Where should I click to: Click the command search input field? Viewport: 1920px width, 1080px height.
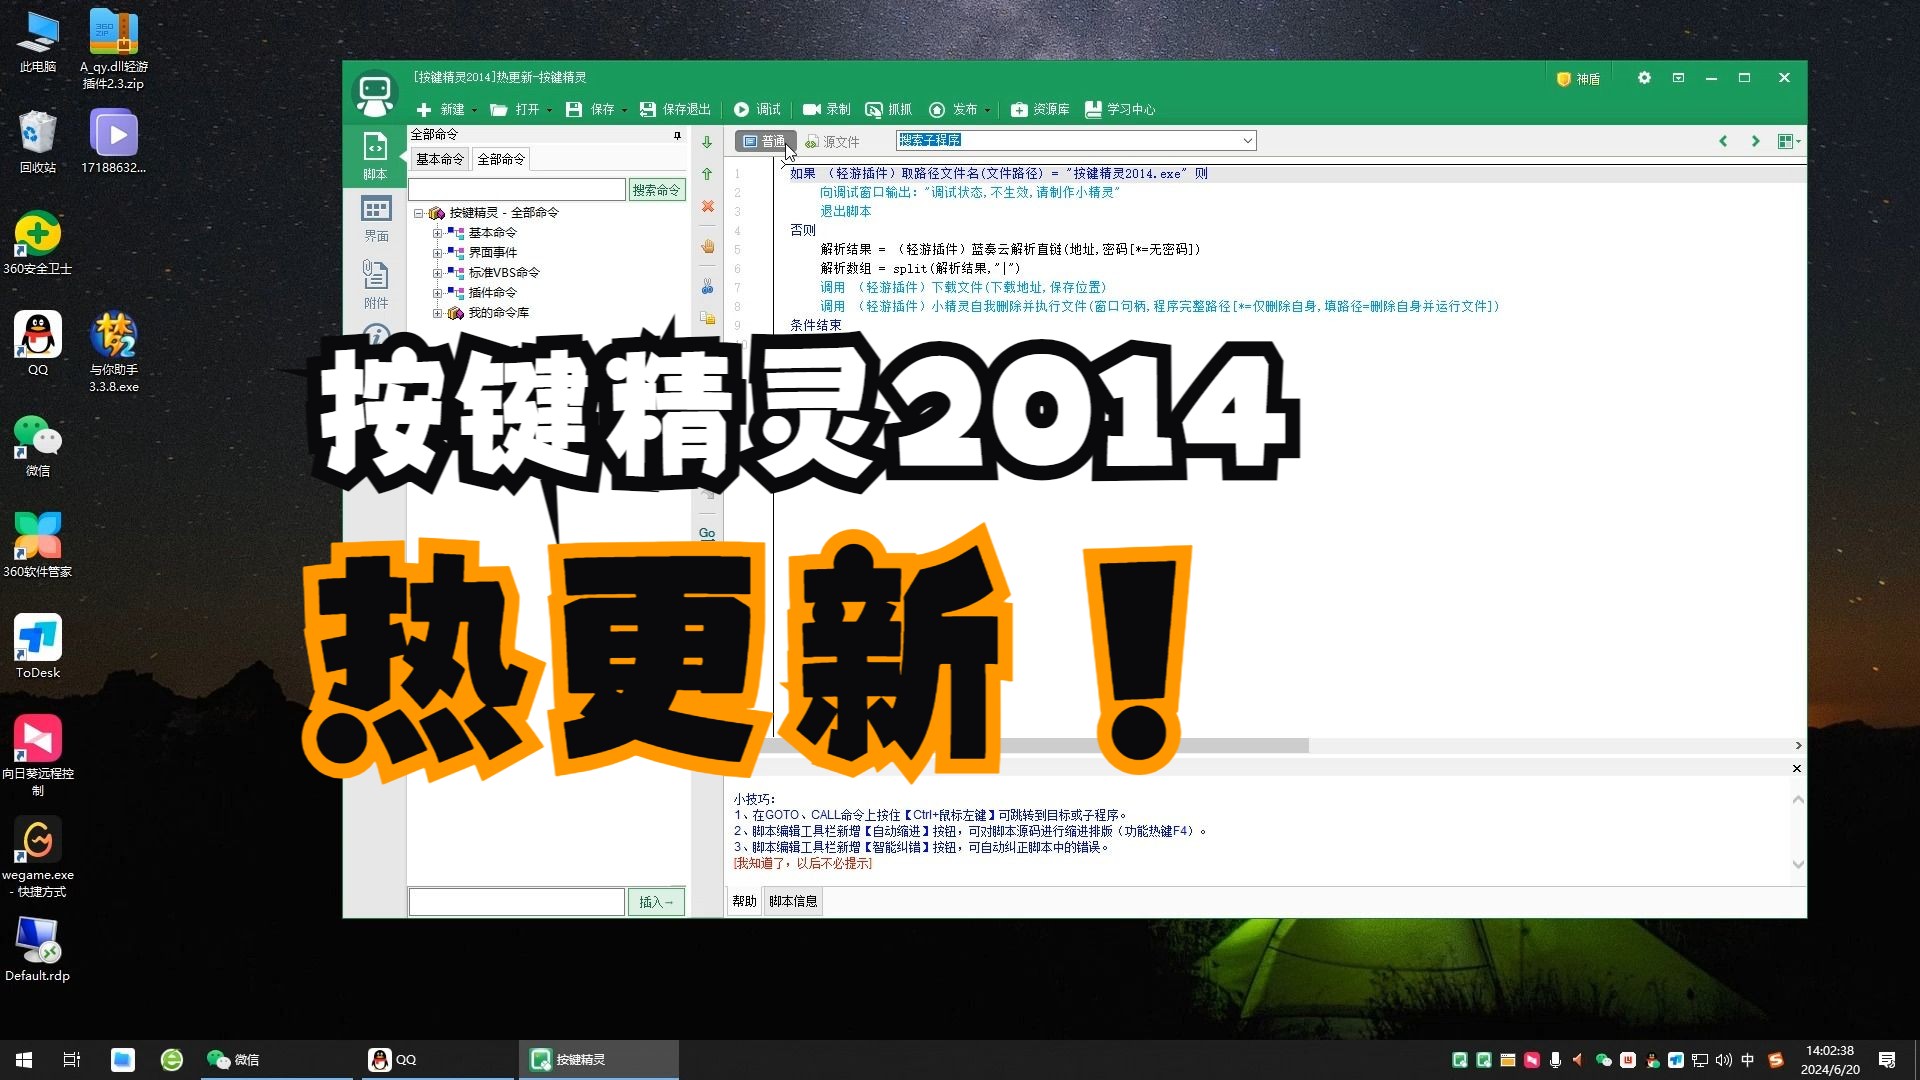[x=517, y=190]
